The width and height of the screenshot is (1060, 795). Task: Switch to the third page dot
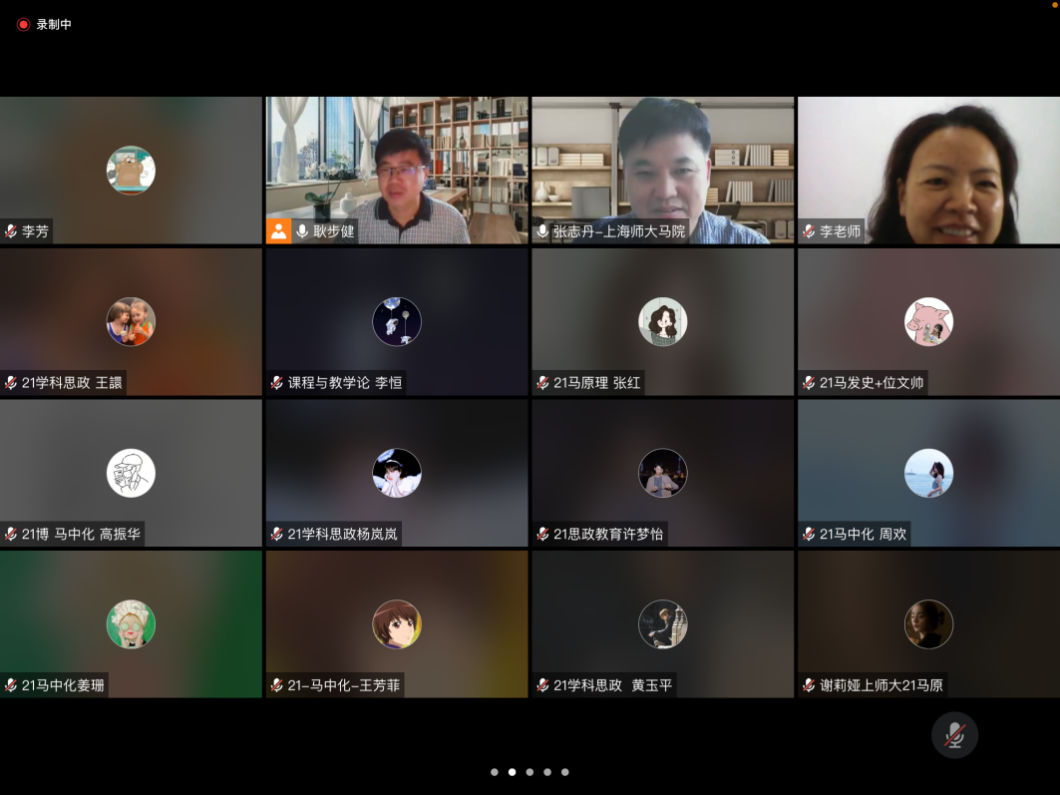click(x=530, y=772)
